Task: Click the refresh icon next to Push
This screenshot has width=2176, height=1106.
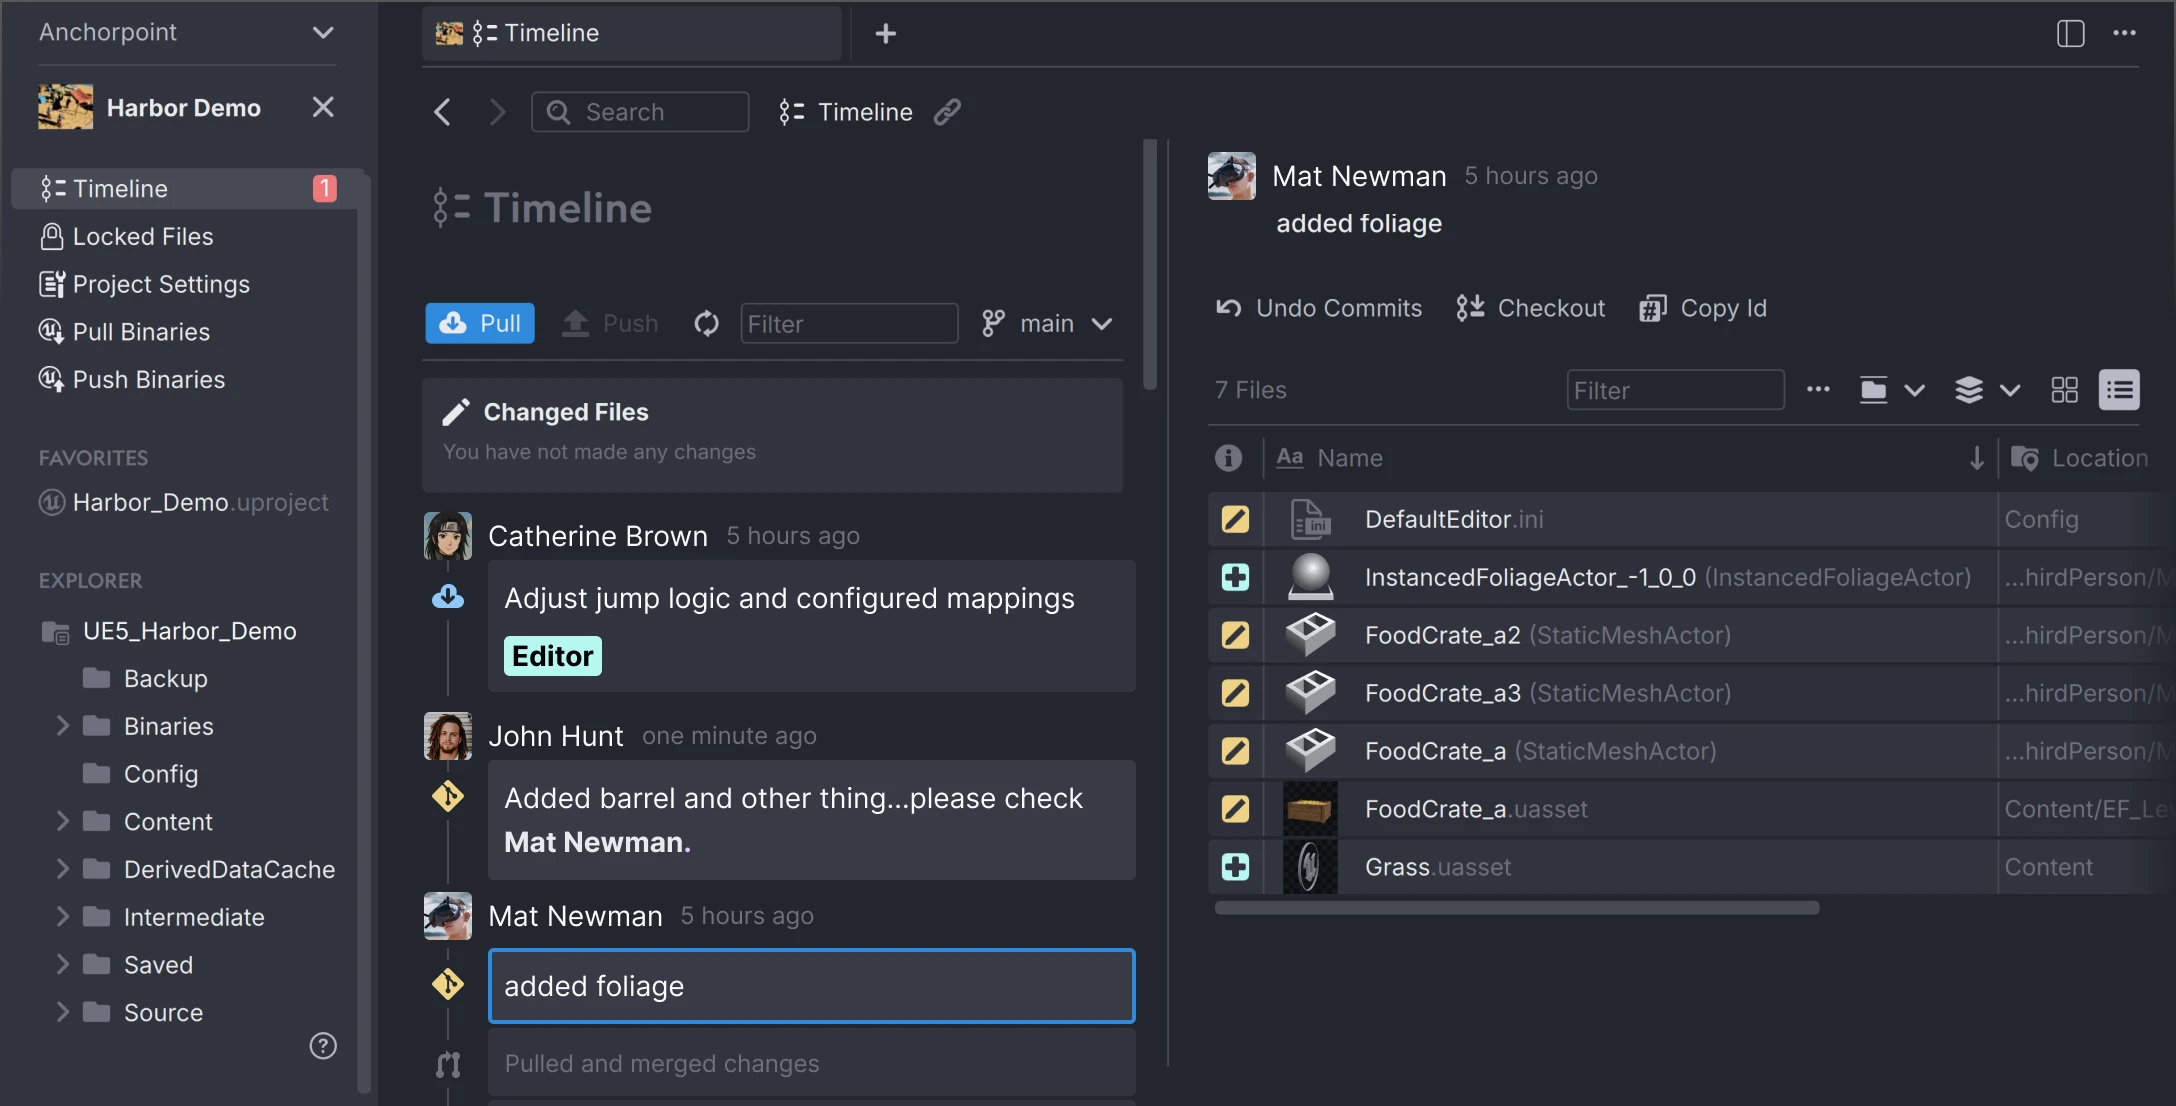Action: [x=706, y=323]
